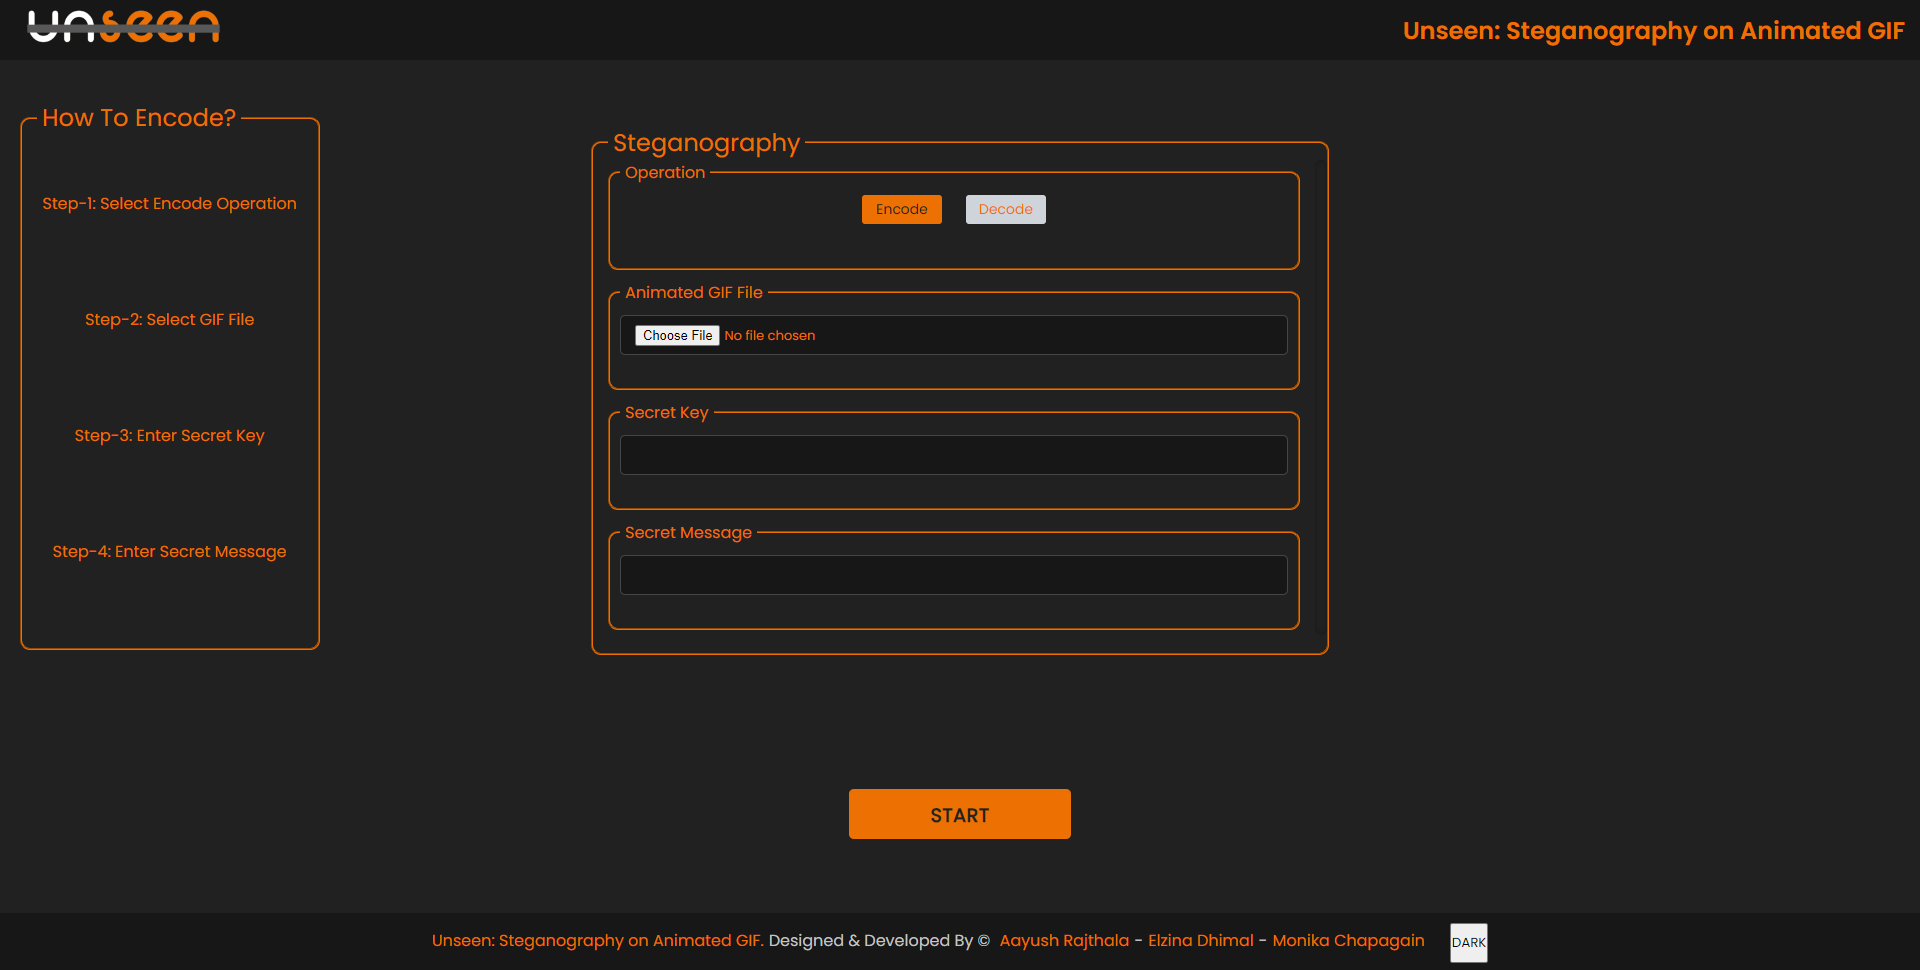
Task: Open the Elzina Dhimal link in the footer
Action: click(x=1199, y=940)
